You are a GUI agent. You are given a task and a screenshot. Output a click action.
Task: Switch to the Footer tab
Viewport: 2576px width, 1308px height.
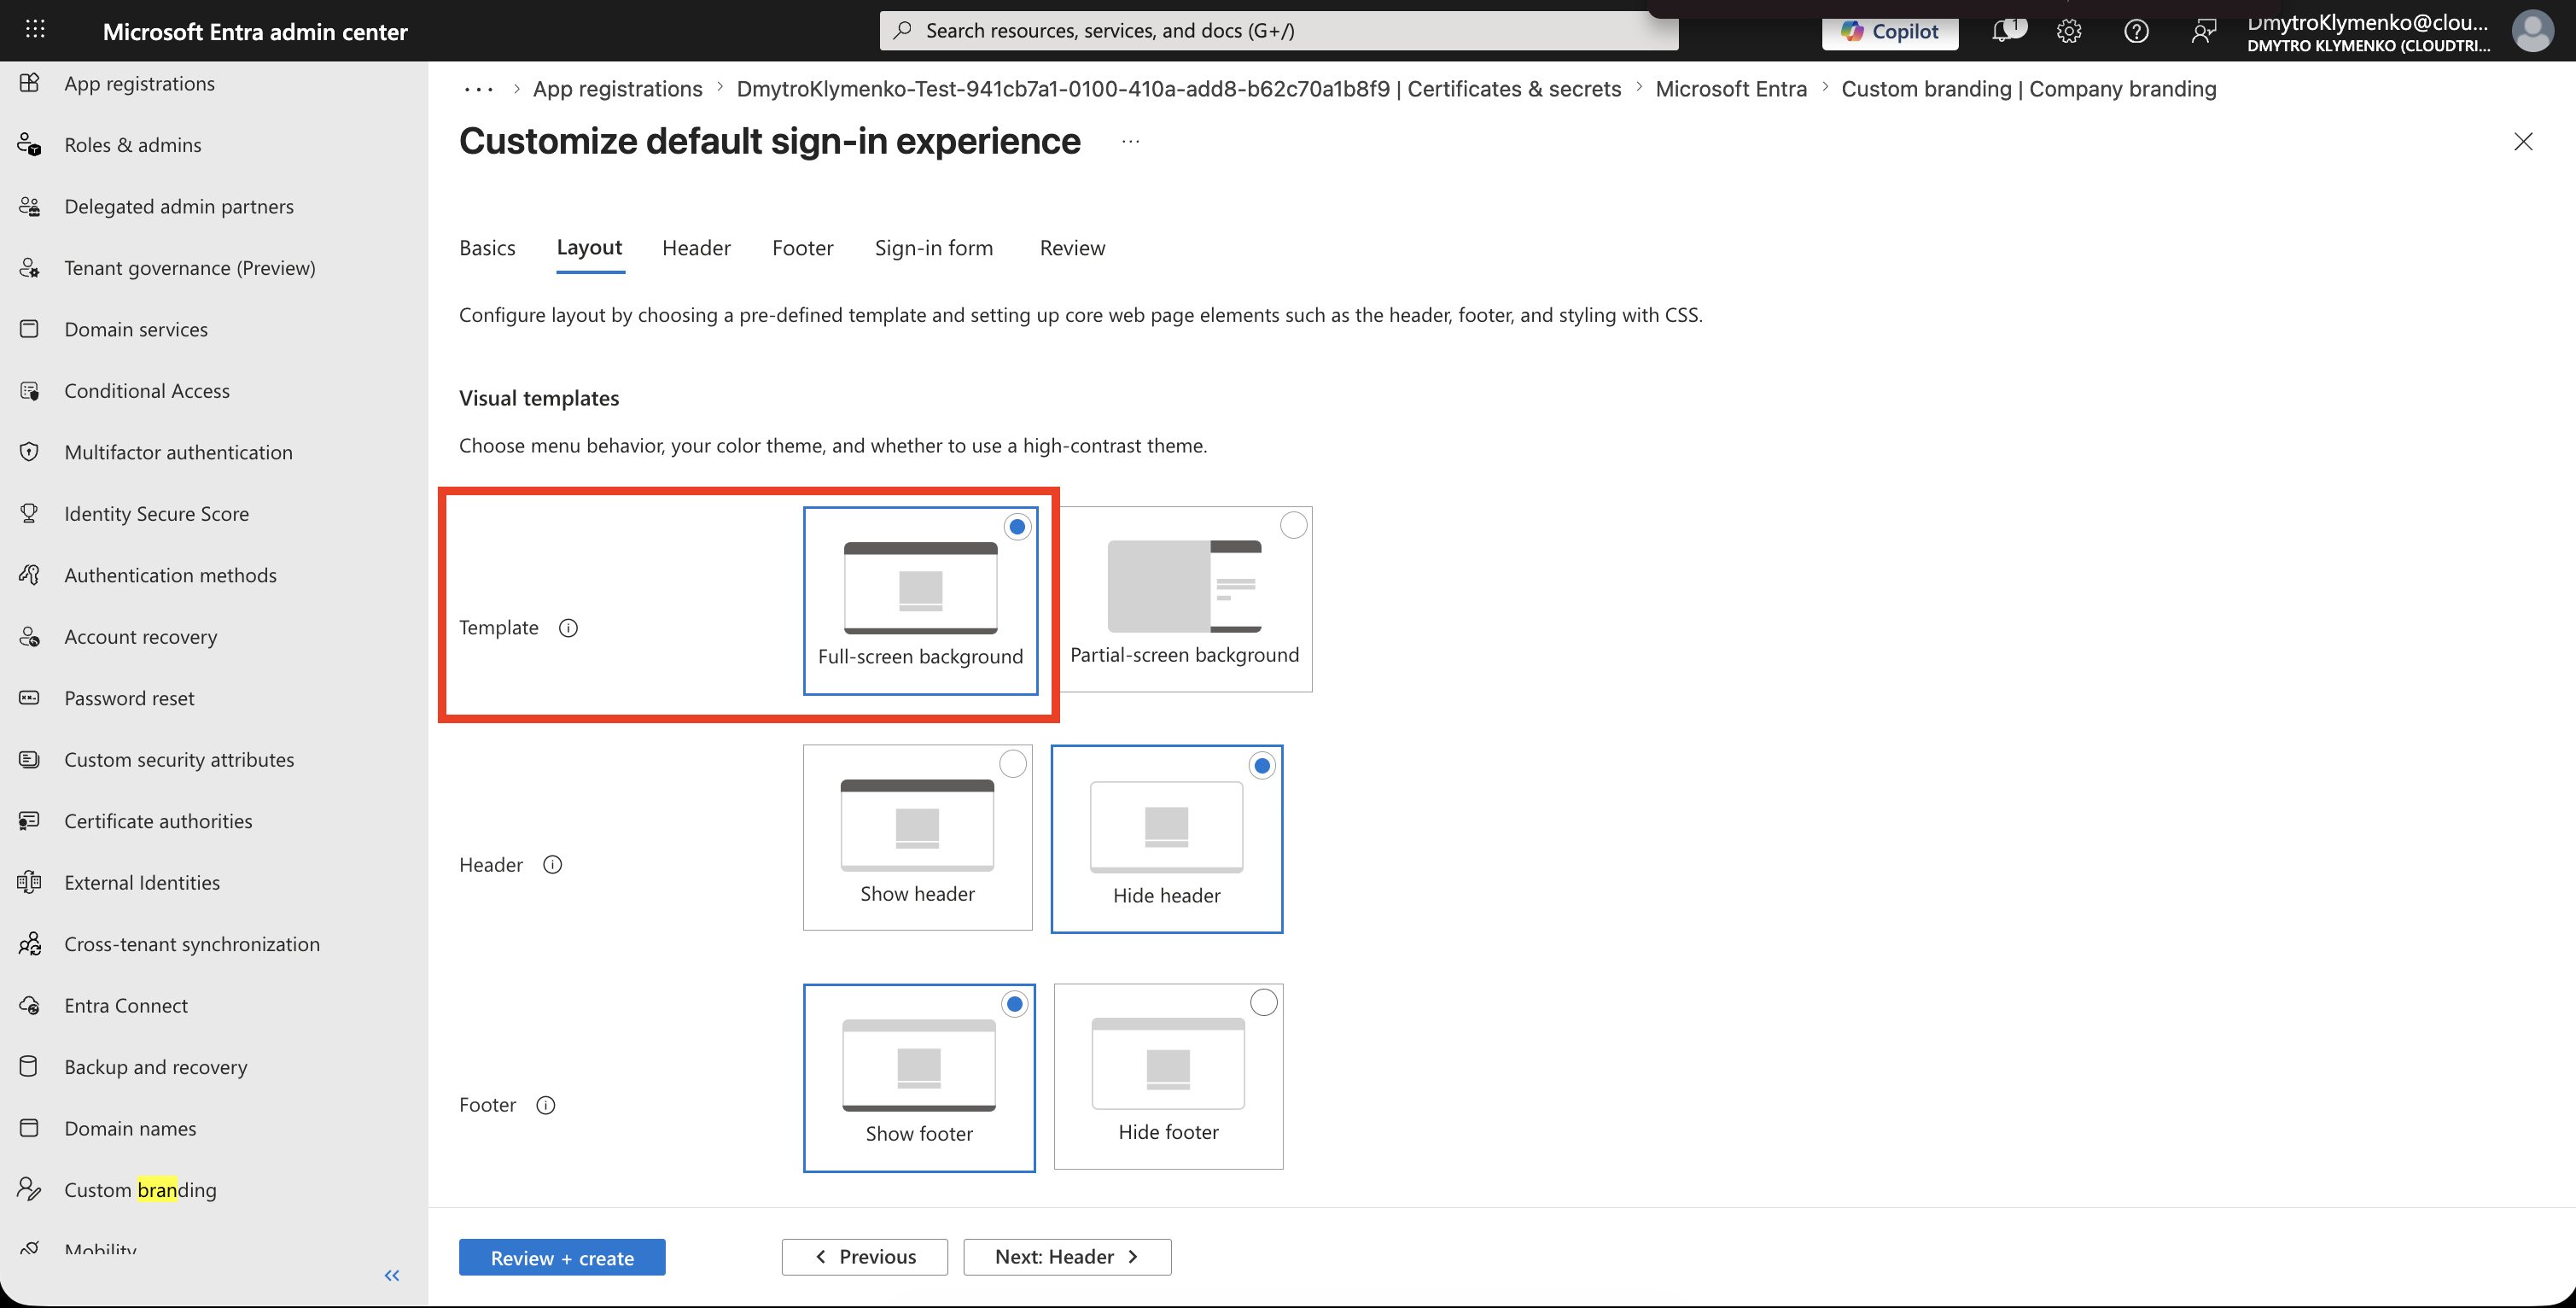pos(803,248)
